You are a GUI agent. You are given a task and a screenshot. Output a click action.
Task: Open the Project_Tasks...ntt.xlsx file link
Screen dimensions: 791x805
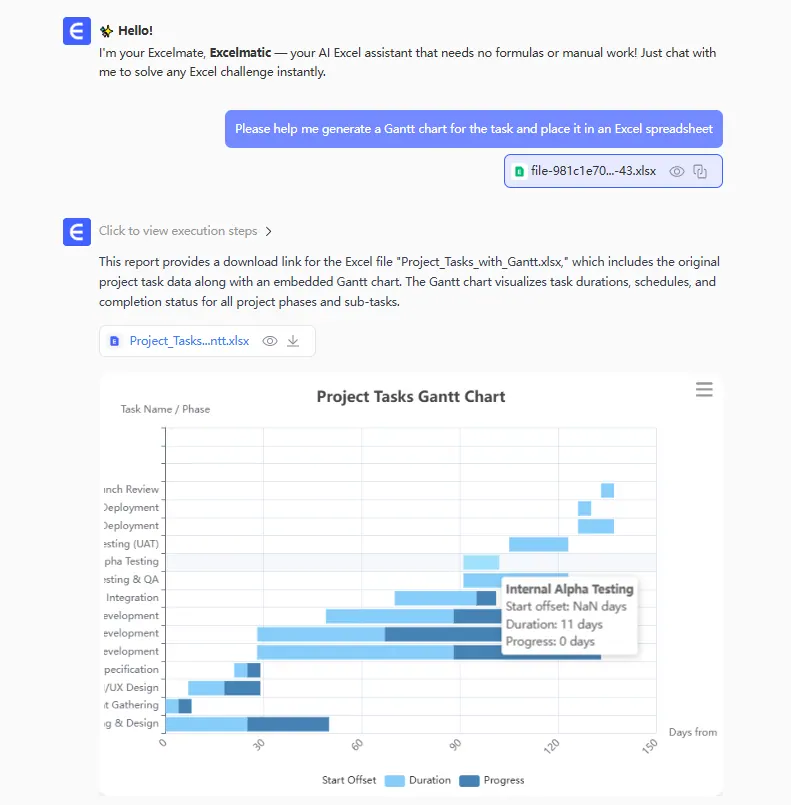coord(189,341)
